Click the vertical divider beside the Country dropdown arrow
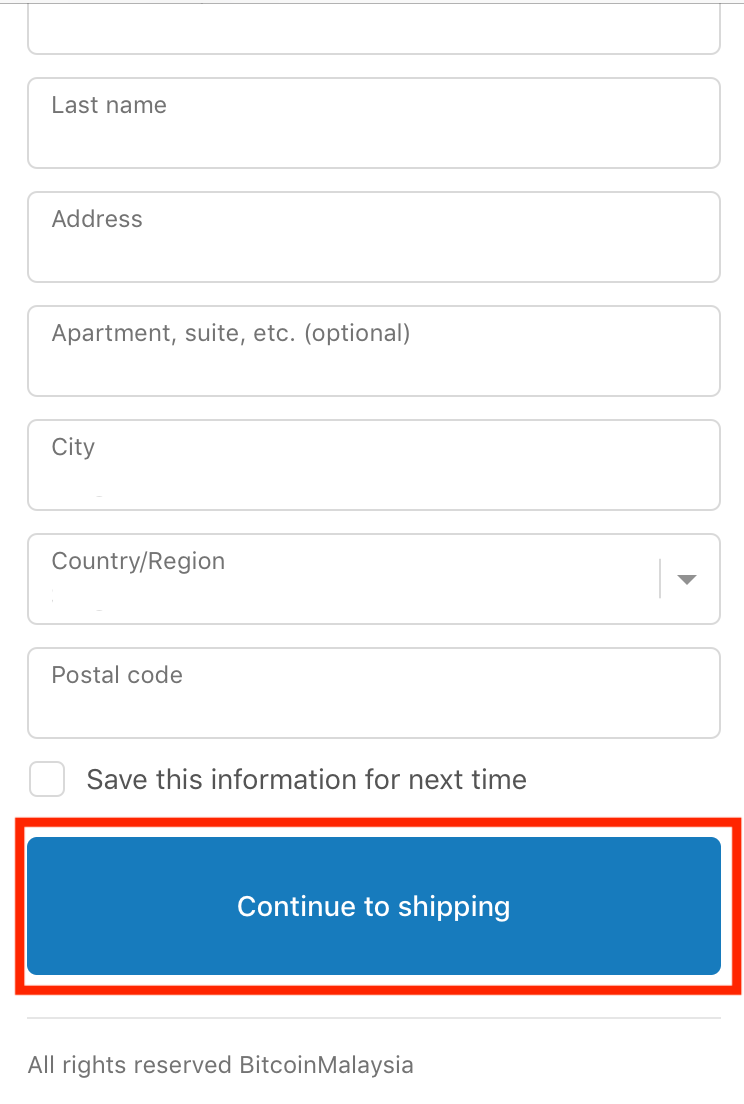The image size is (744, 1104). [x=660, y=579]
